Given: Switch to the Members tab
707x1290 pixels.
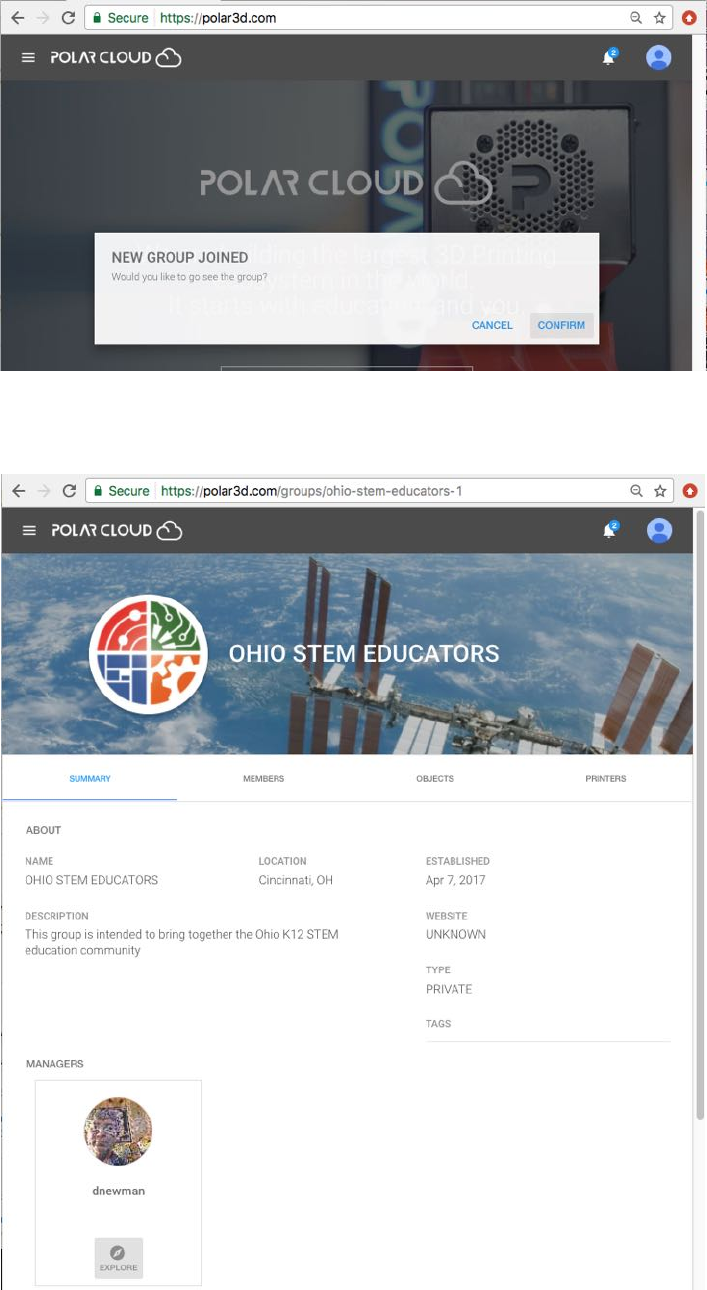Looking at the screenshot, I should pyautogui.click(x=263, y=778).
